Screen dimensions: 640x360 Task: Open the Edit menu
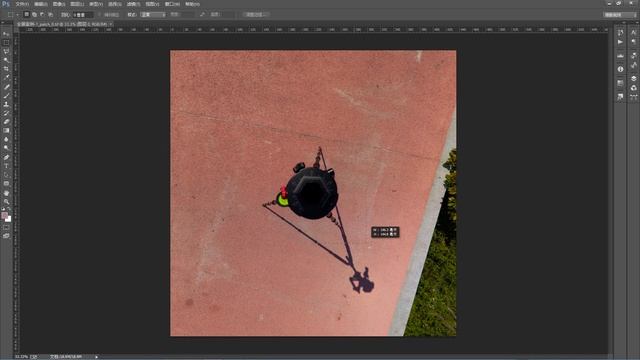[x=41, y=4]
